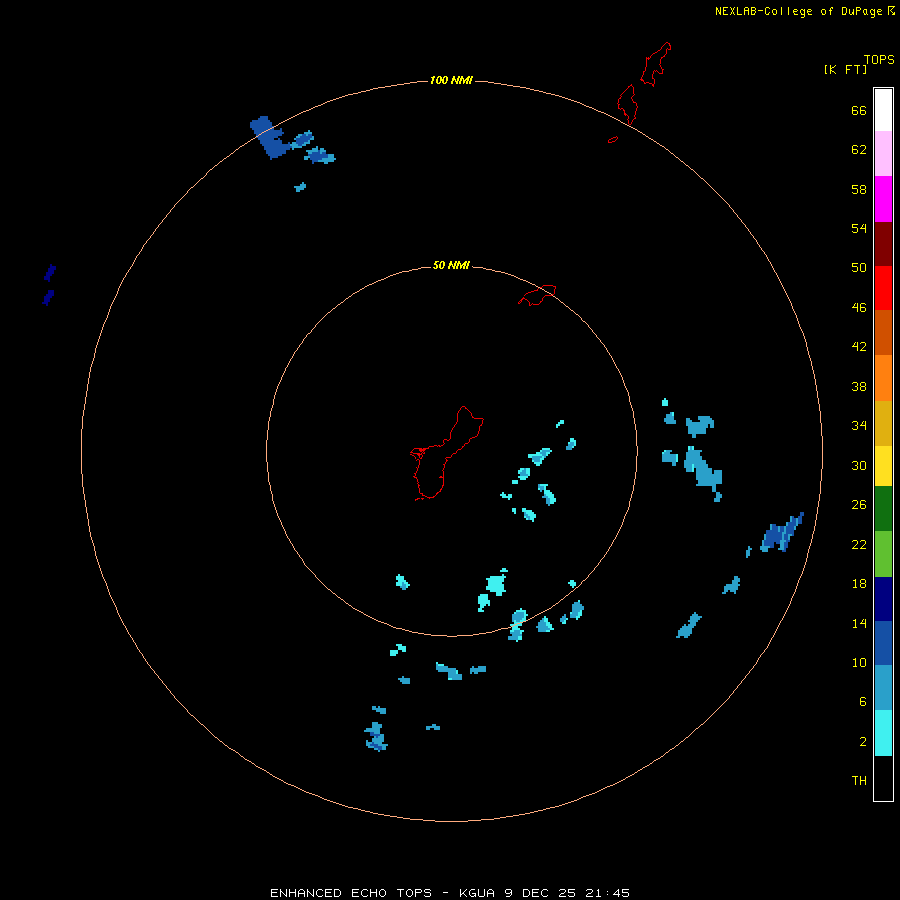Click the medium blue 10 kft swatch
This screenshot has width=900, height=900.
pyautogui.click(x=883, y=643)
